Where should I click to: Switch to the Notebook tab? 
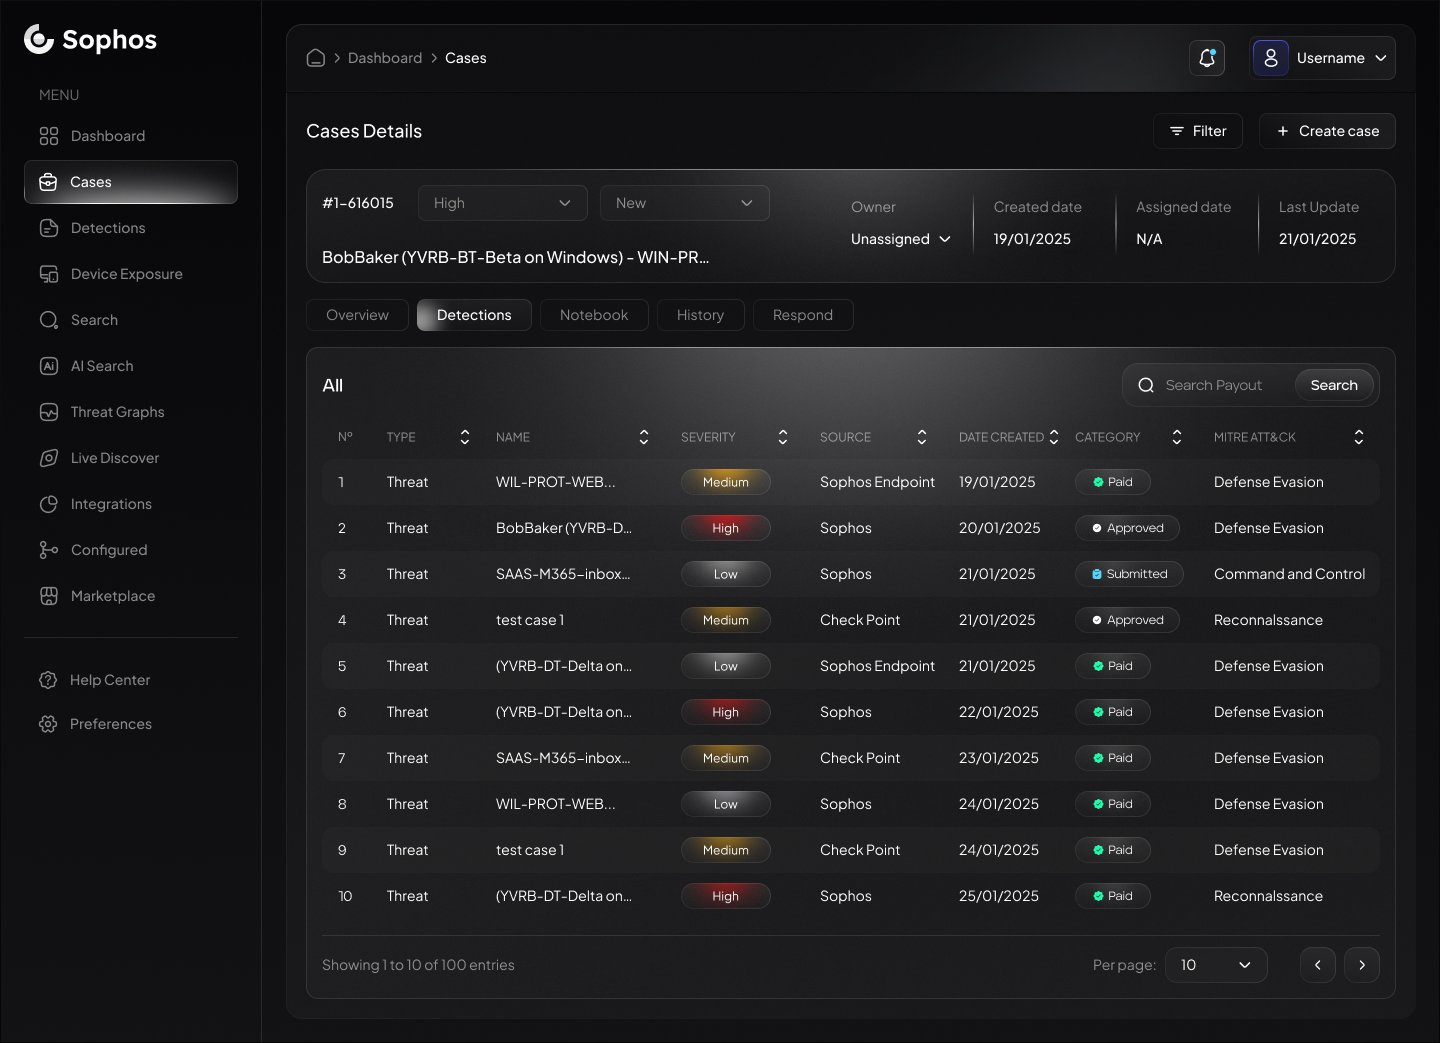[594, 315]
